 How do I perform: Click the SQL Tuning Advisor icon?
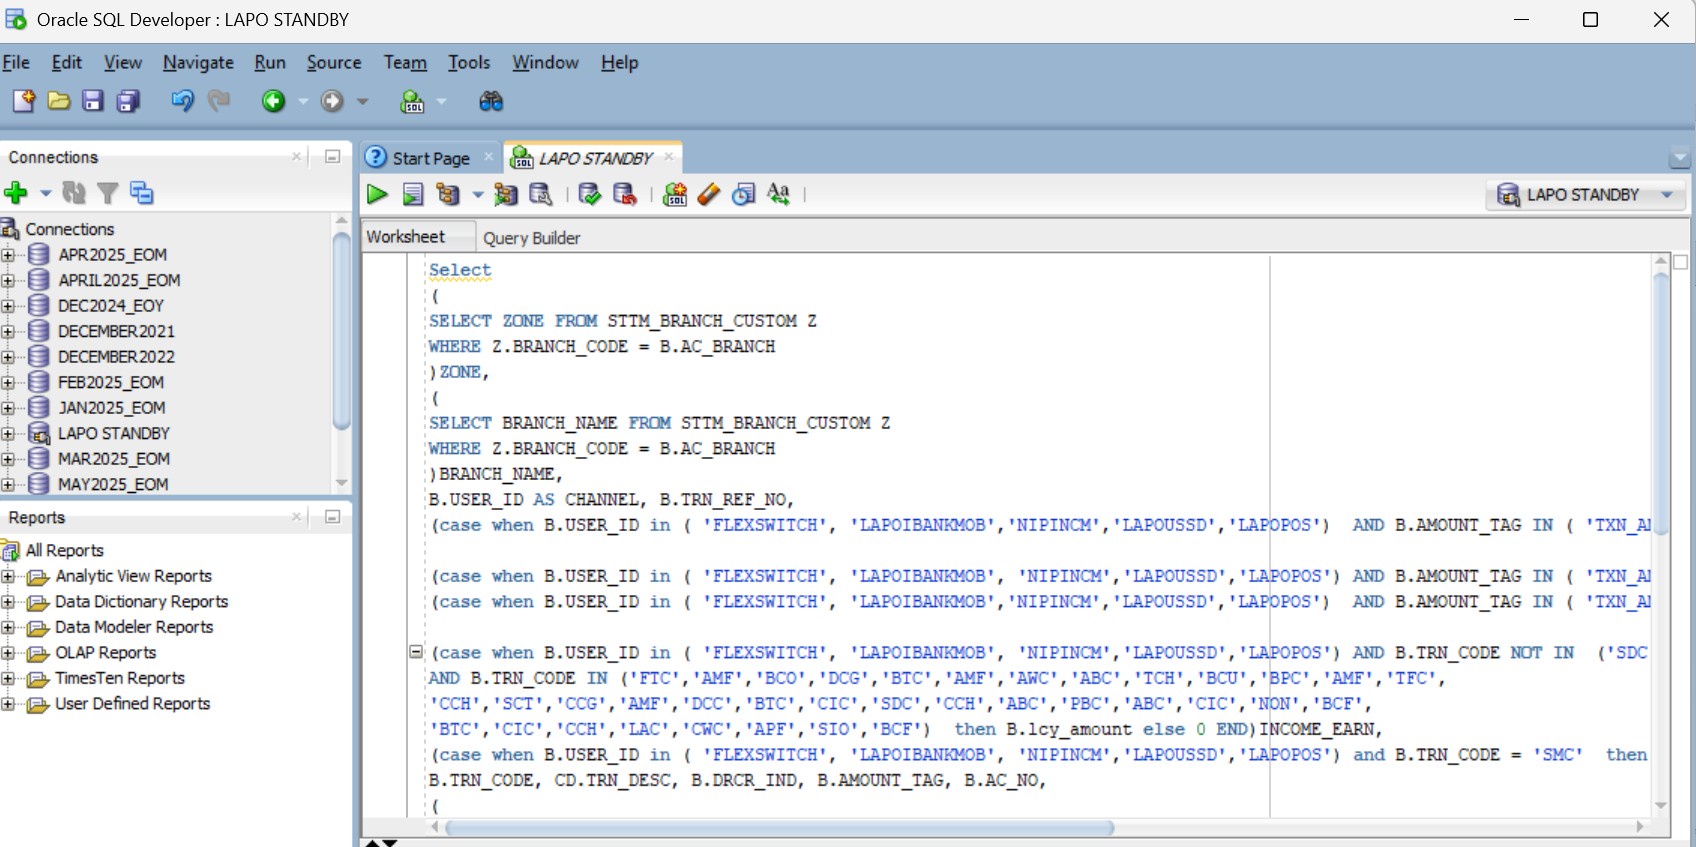pos(541,195)
